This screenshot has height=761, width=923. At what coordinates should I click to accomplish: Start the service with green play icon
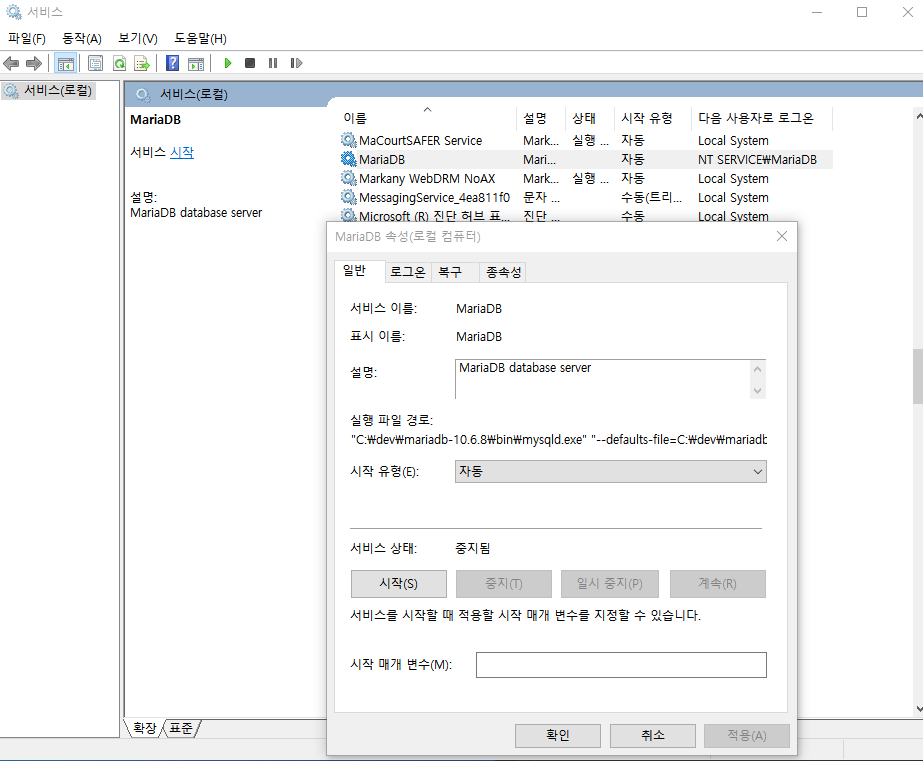tap(228, 63)
